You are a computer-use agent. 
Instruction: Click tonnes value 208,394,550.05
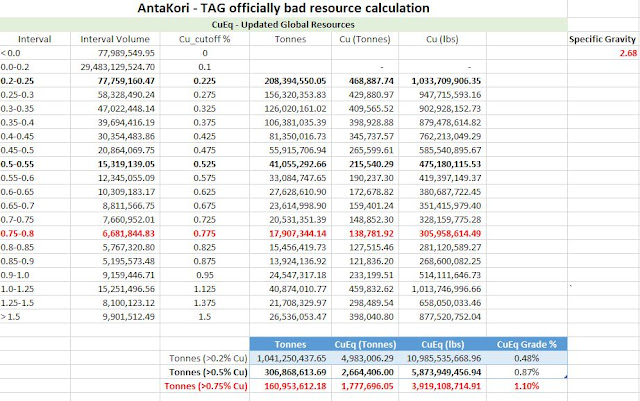(x=295, y=81)
